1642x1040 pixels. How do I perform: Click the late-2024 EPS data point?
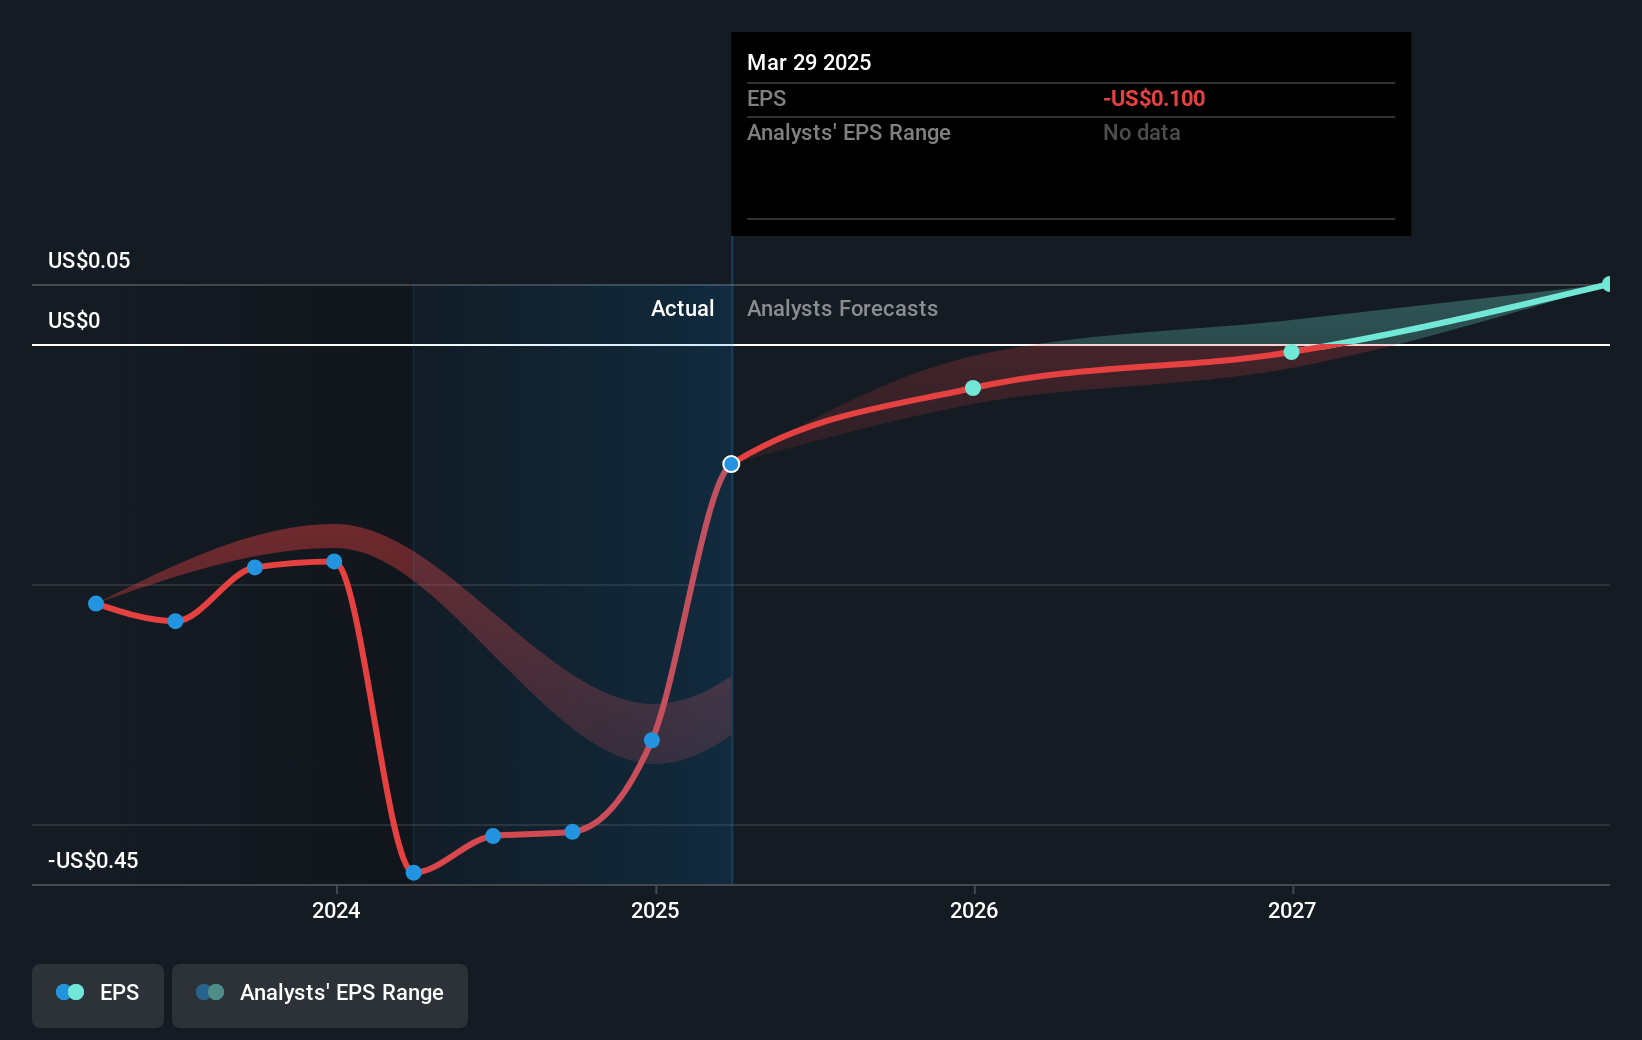(x=572, y=832)
